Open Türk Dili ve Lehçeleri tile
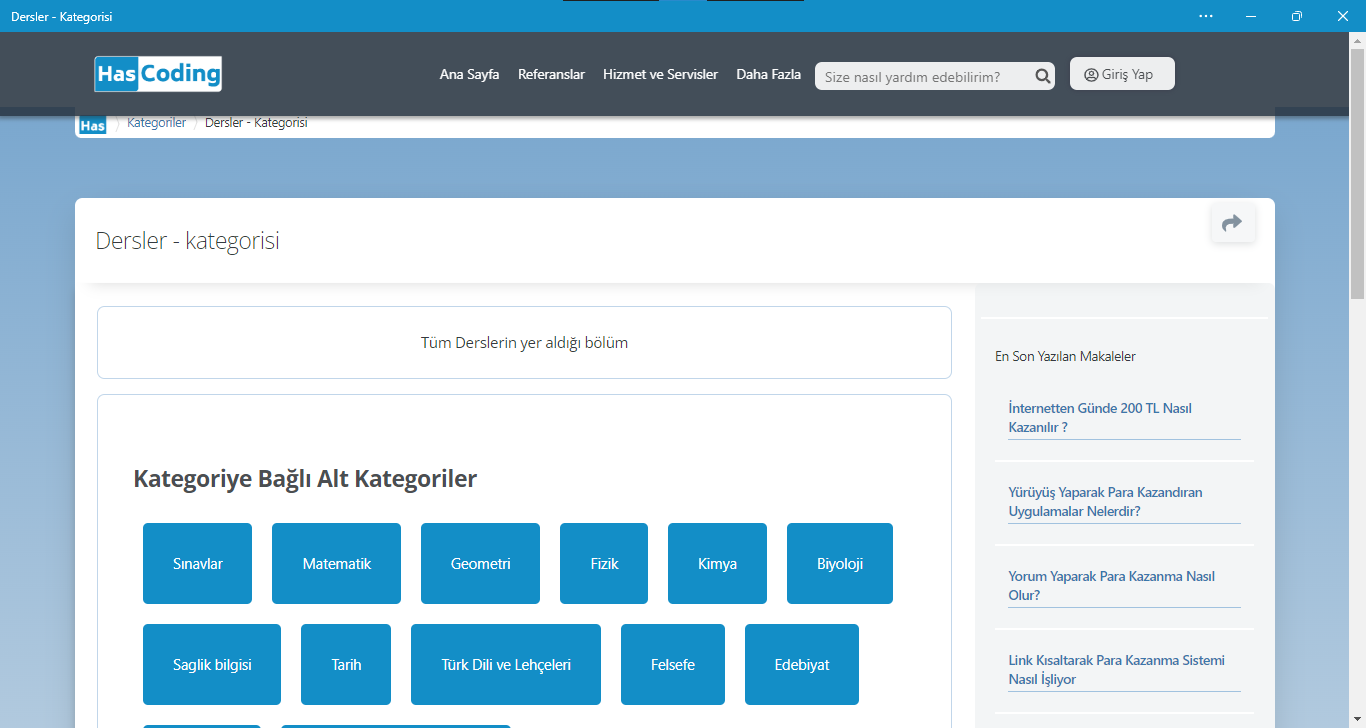The height and width of the screenshot is (728, 1366). [506, 665]
